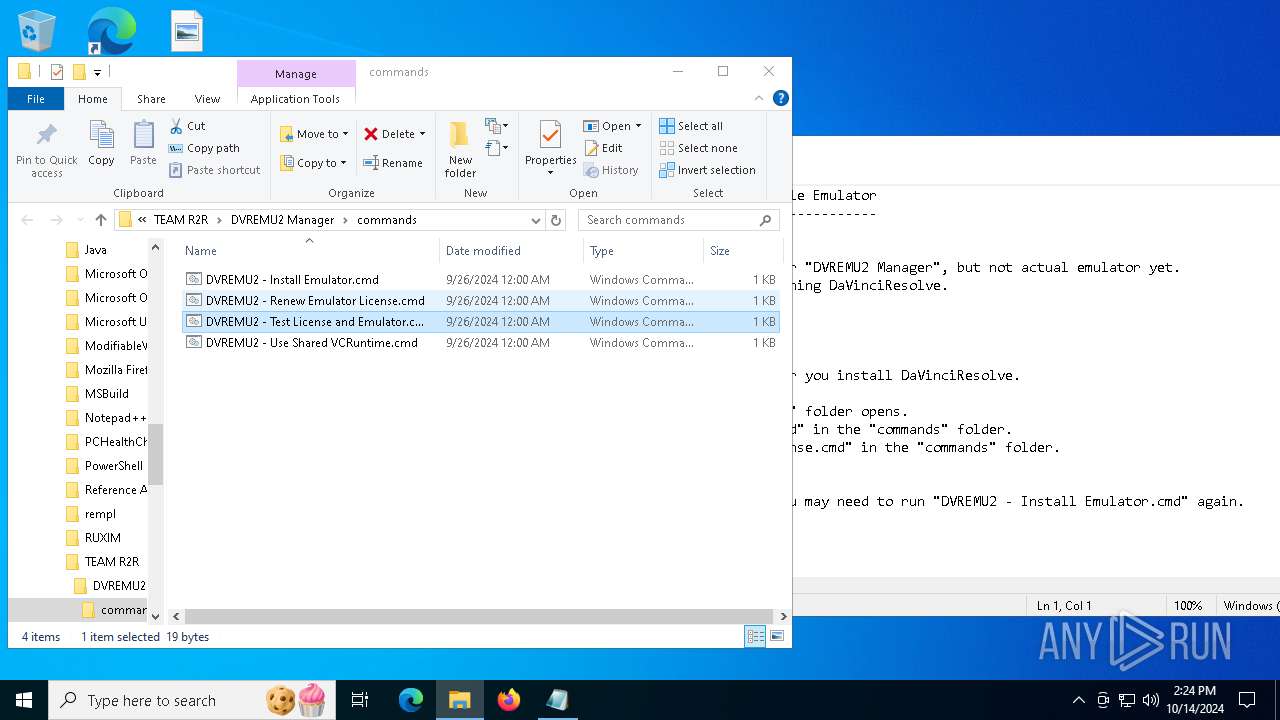Screen dimensions: 1280x720
Task: Click History in Open group
Action: (611, 170)
